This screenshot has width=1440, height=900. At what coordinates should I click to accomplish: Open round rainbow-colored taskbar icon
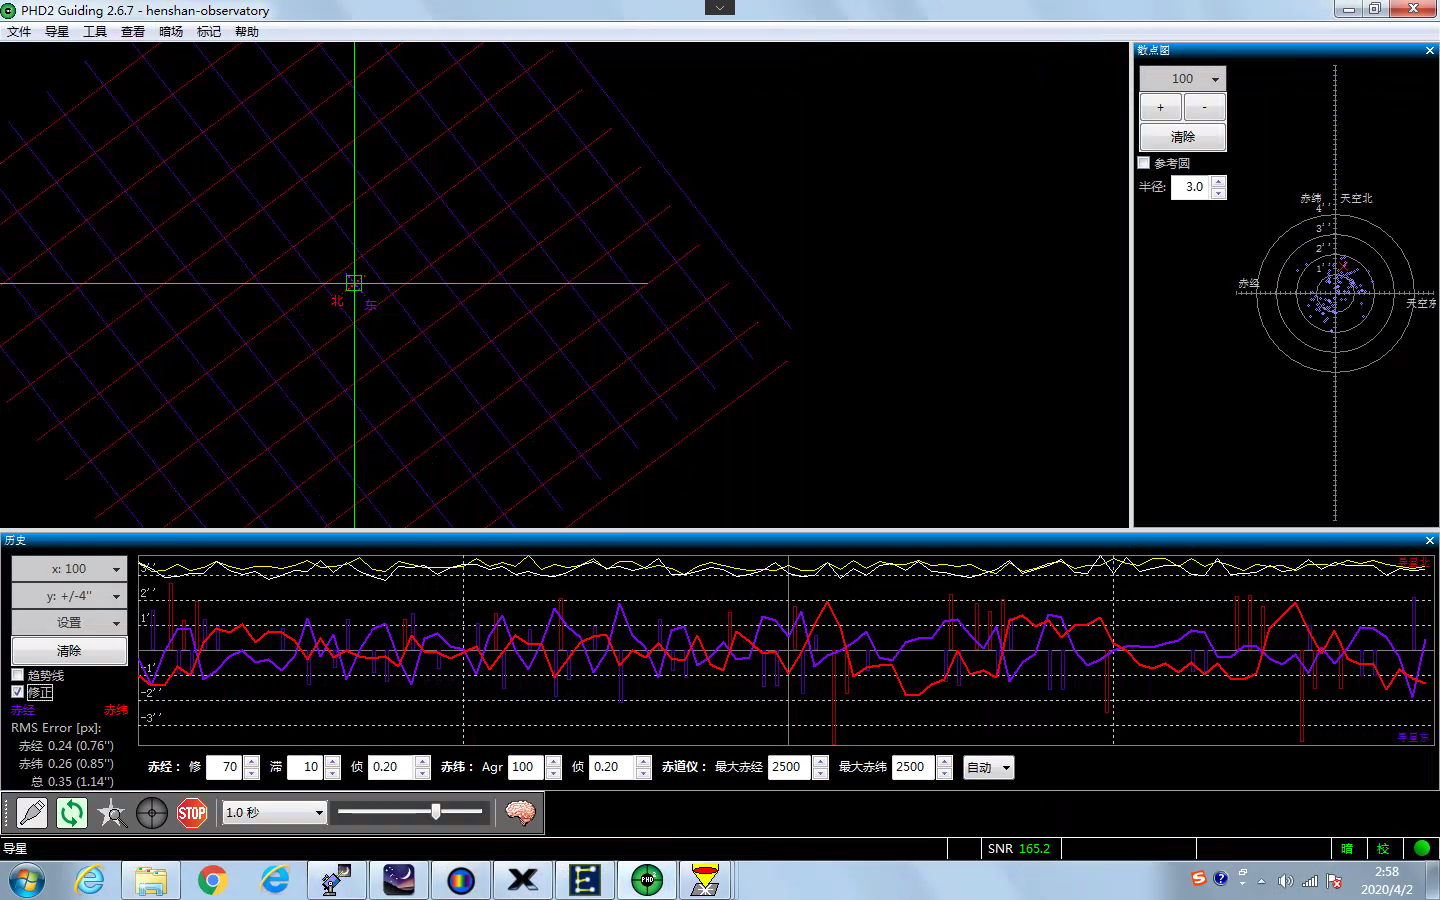[x=461, y=881]
